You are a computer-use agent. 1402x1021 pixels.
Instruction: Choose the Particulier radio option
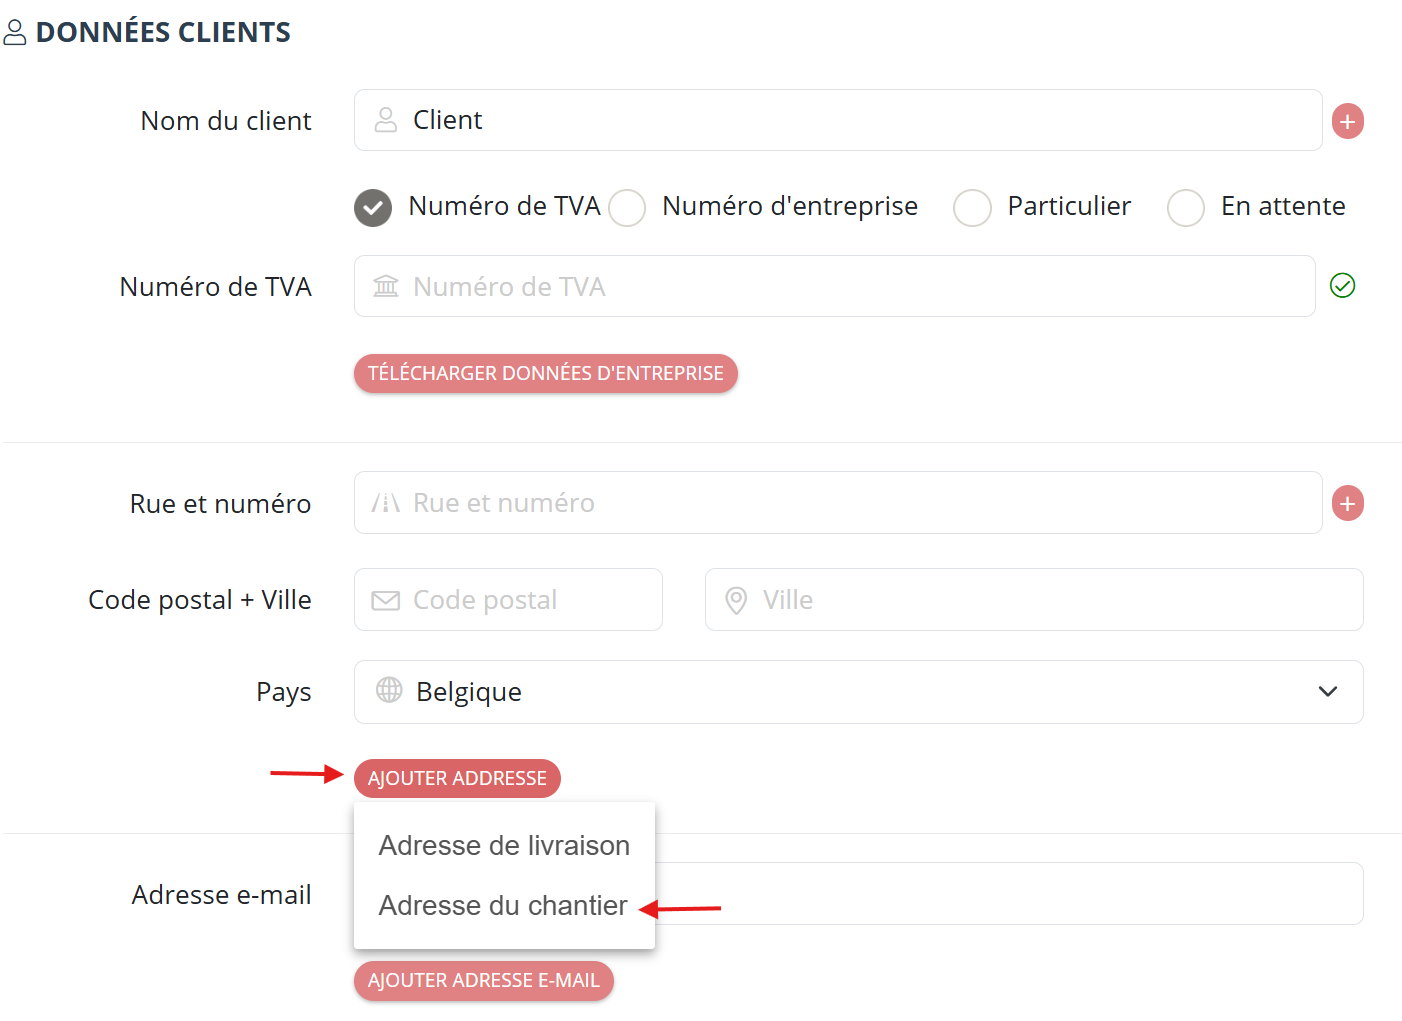(972, 208)
